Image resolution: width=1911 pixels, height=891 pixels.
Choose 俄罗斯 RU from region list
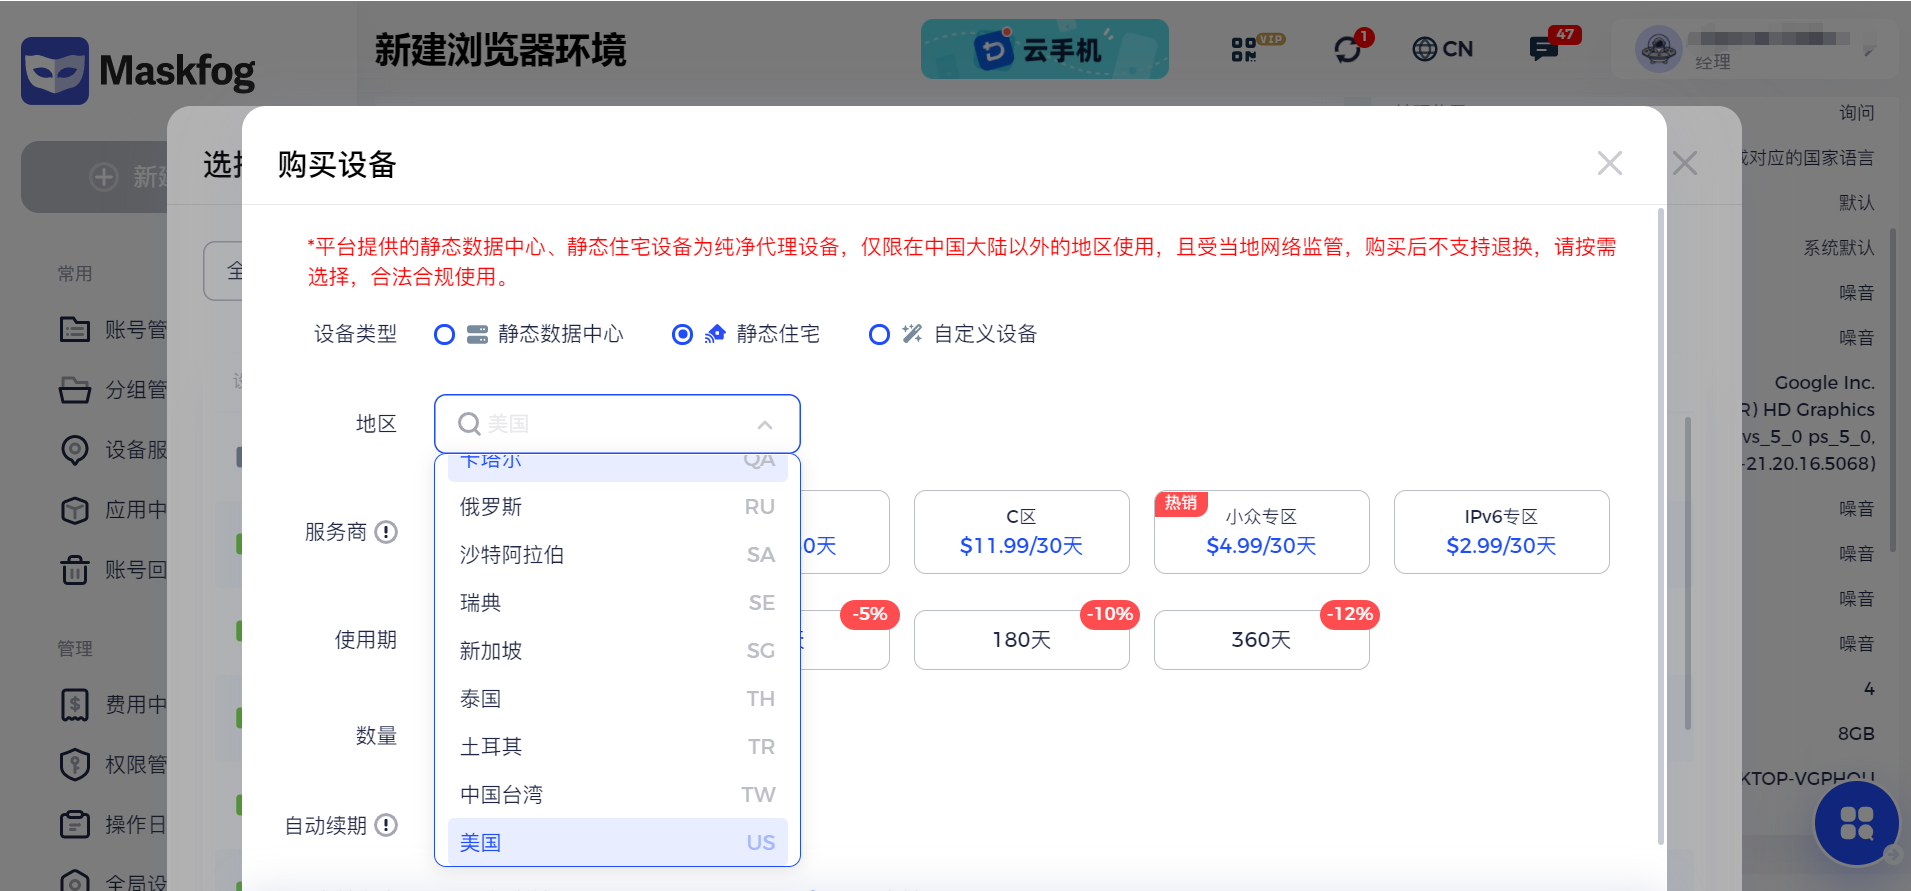617,507
